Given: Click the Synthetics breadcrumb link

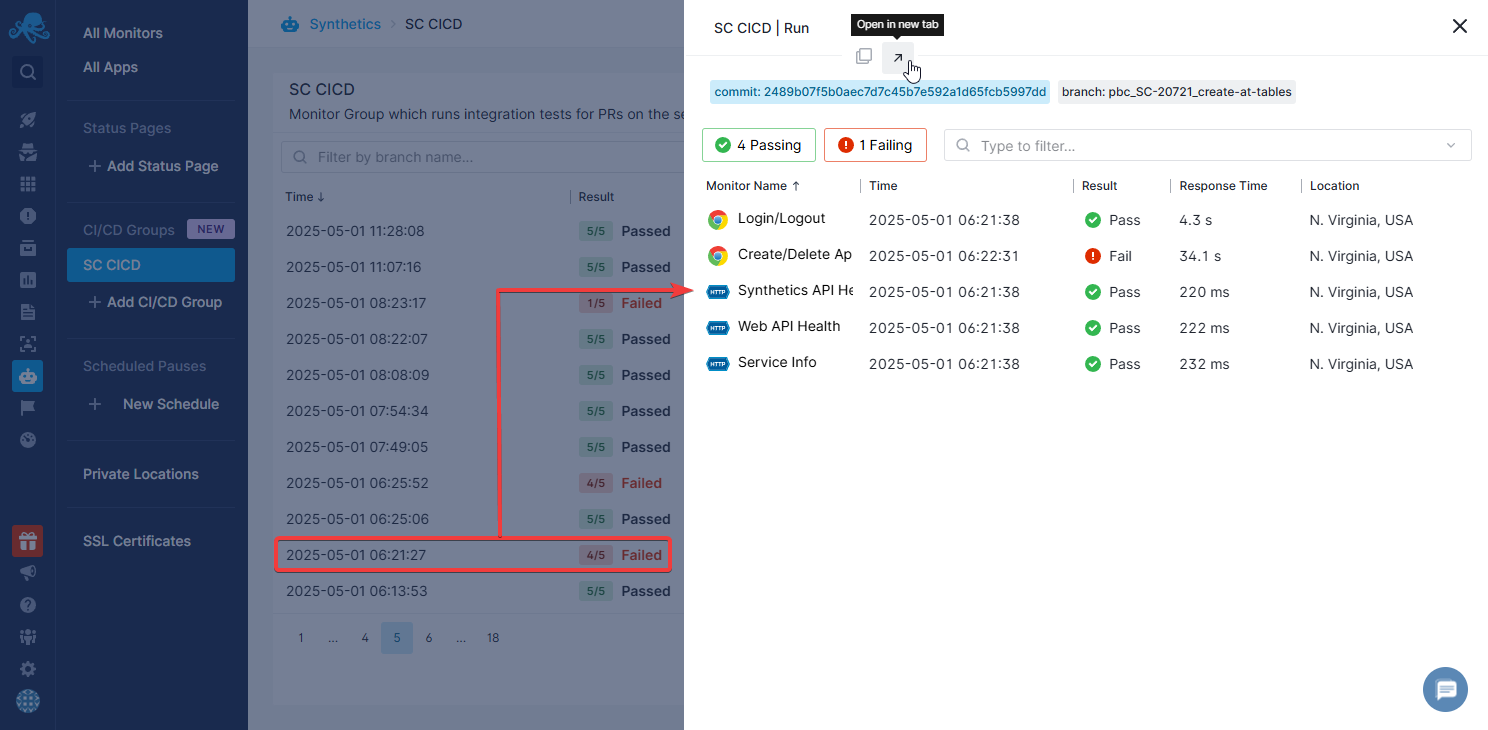Looking at the screenshot, I should (x=345, y=24).
